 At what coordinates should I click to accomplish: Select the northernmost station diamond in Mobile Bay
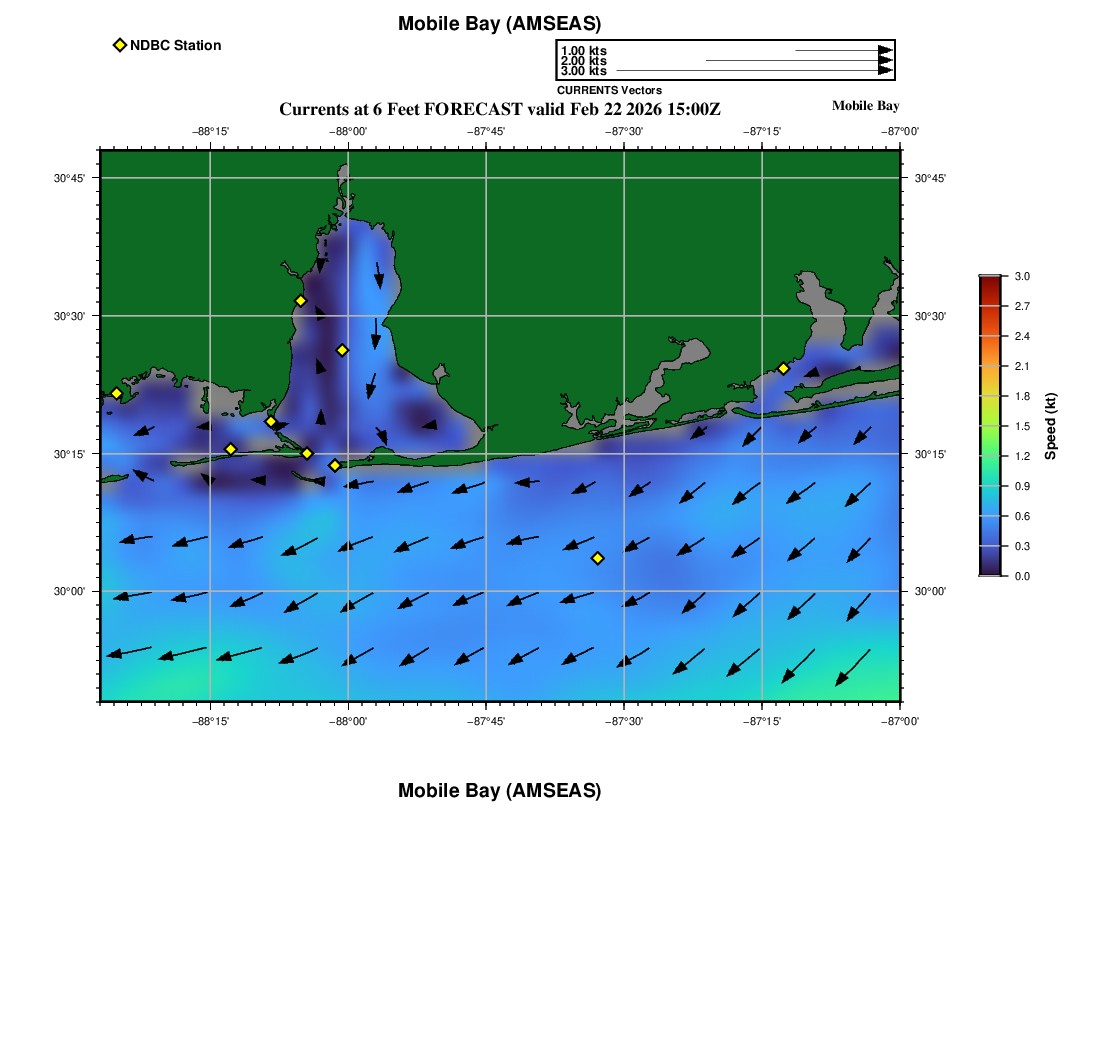click(x=300, y=301)
